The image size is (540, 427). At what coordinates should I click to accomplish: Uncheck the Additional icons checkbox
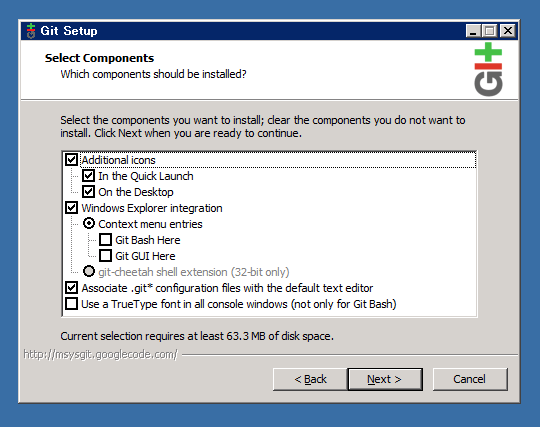[x=71, y=160]
